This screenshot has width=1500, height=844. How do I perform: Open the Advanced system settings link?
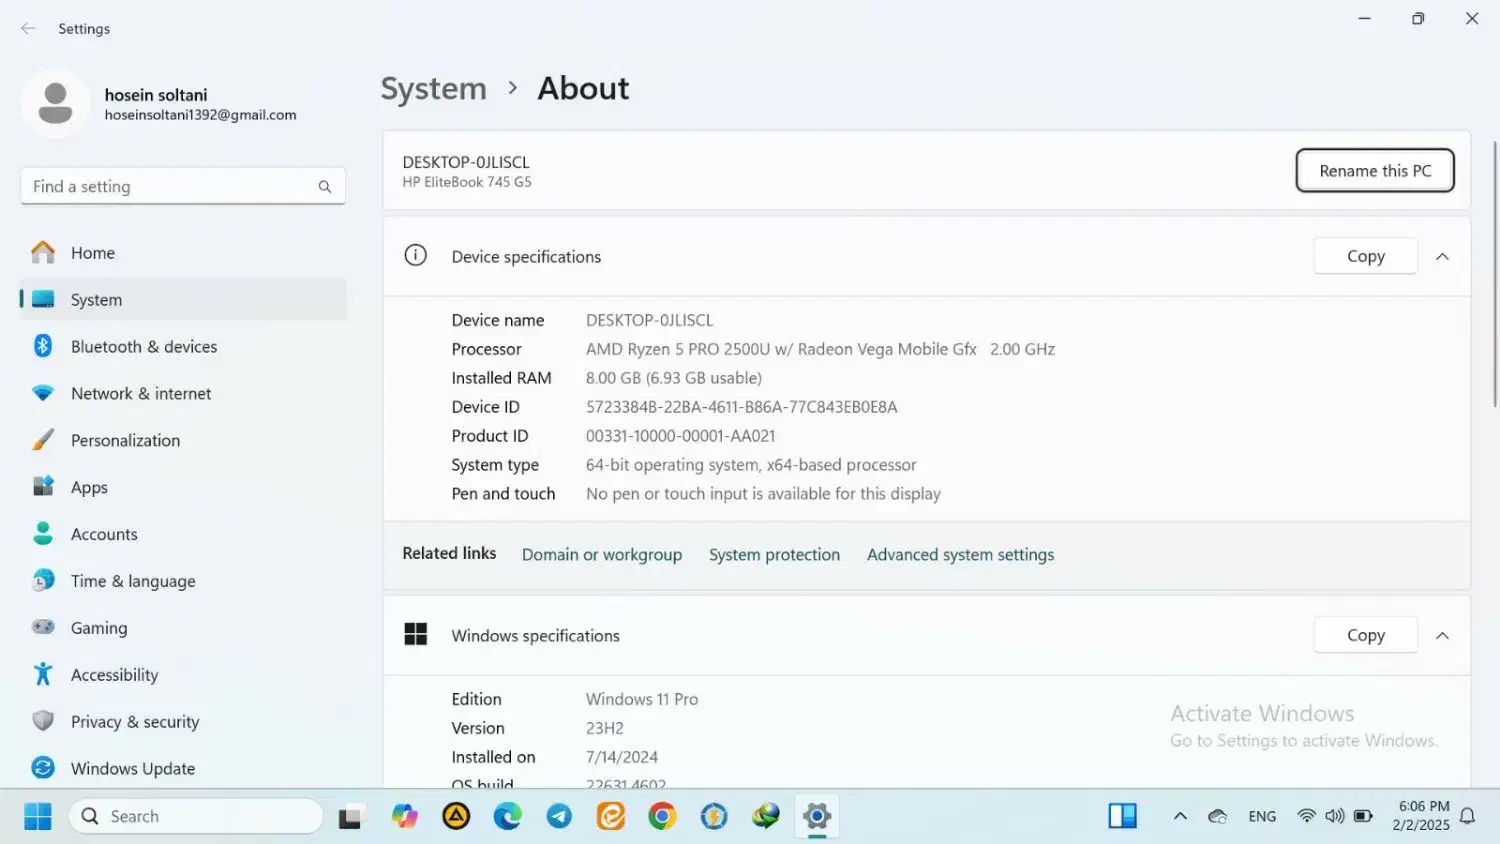tap(960, 555)
